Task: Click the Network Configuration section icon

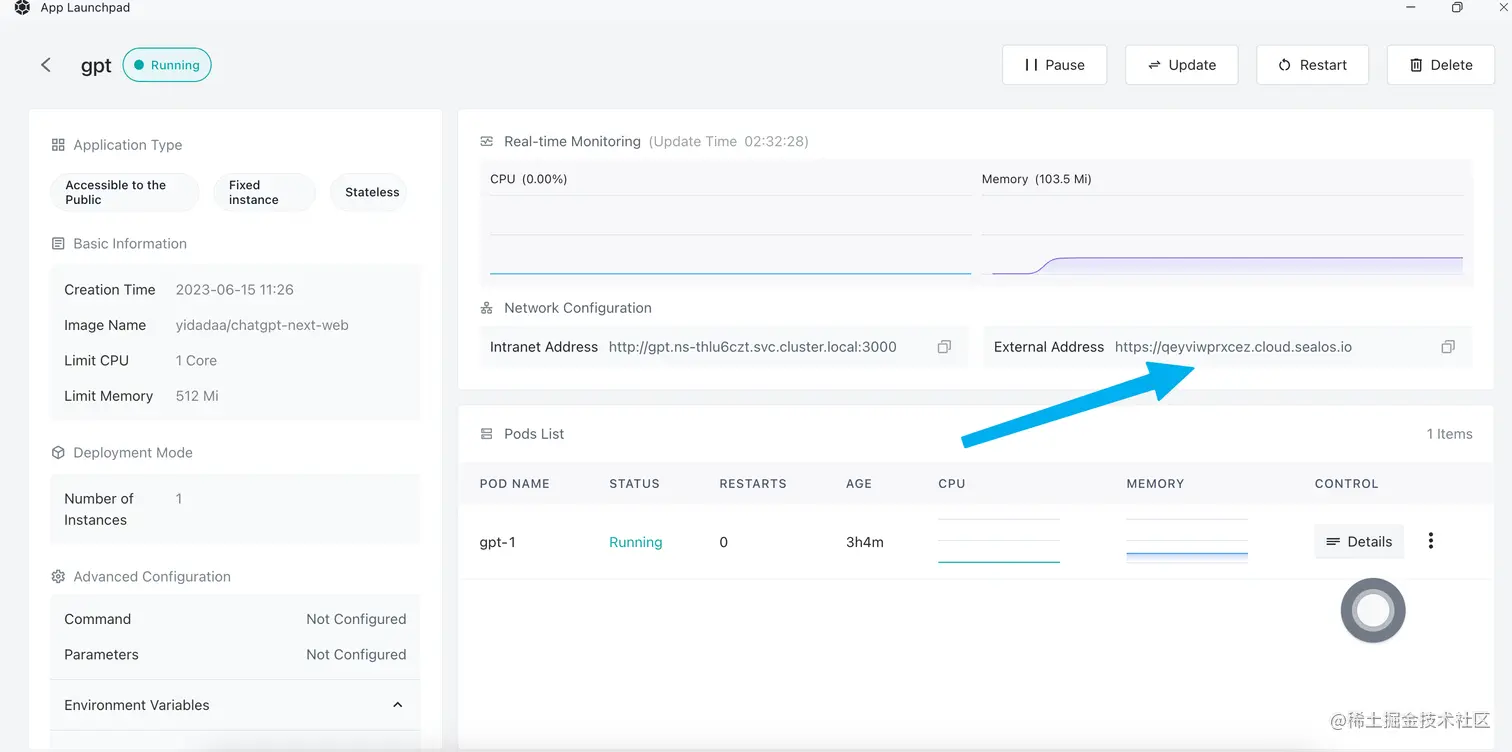Action: tap(487, 308)
